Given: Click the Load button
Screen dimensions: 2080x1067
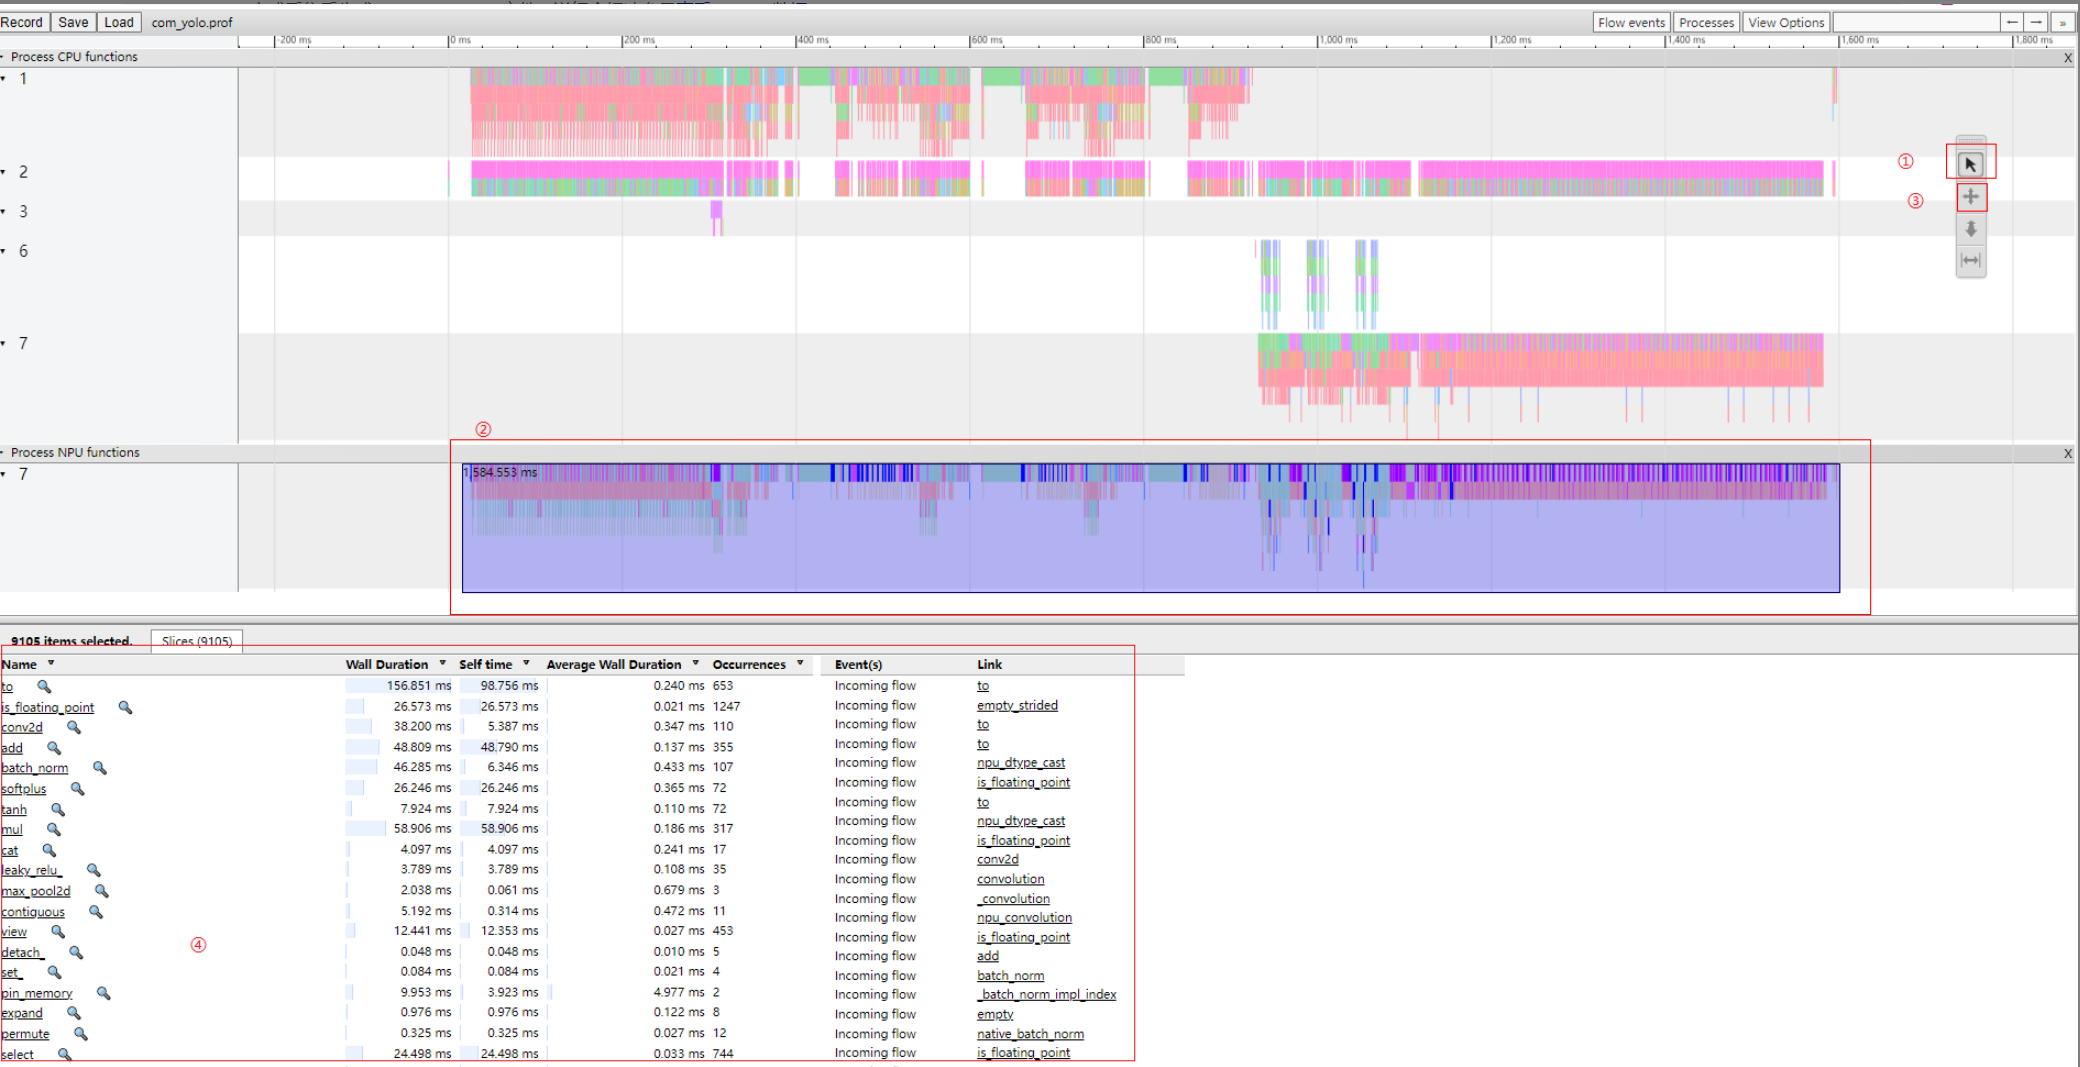Looking at the screenshot, I should [x=119, y=22].
